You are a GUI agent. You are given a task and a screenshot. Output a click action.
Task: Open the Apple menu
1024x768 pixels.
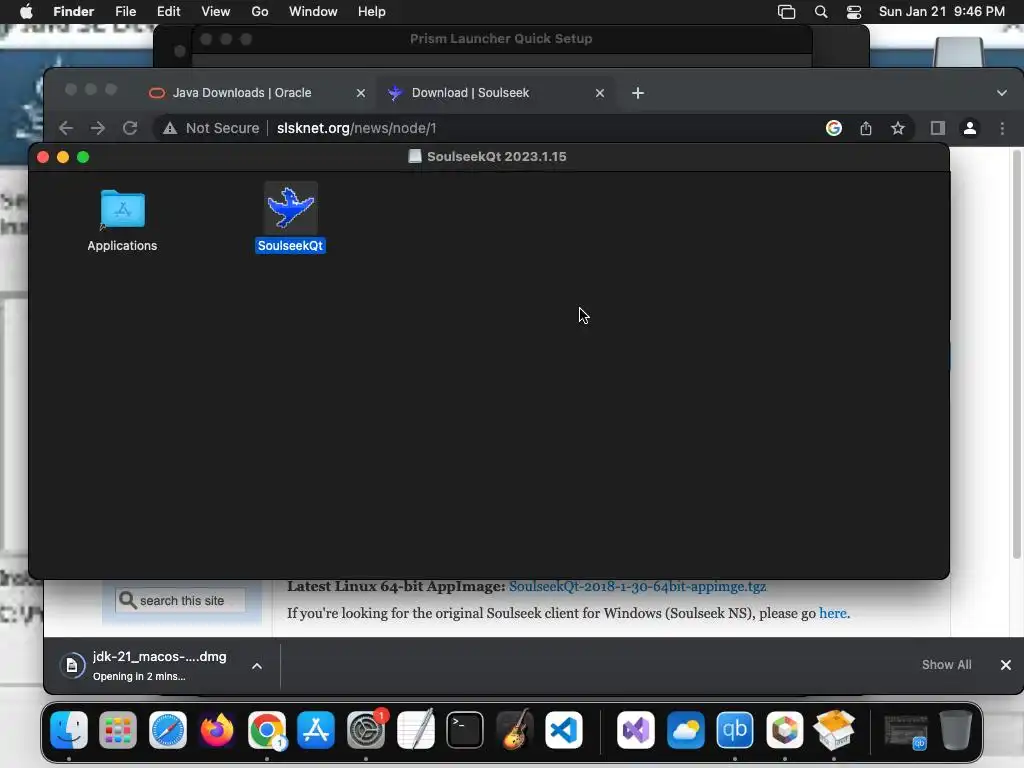click(x=26, y=12)
